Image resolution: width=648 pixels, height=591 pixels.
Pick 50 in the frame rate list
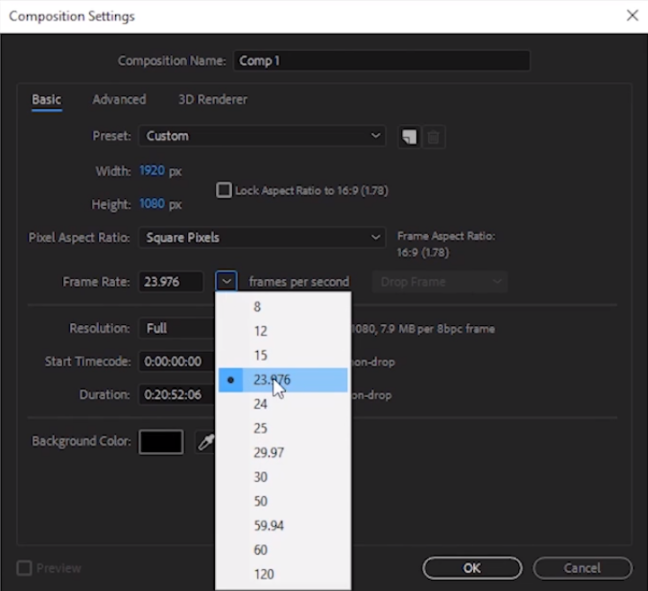pos(283,501)
